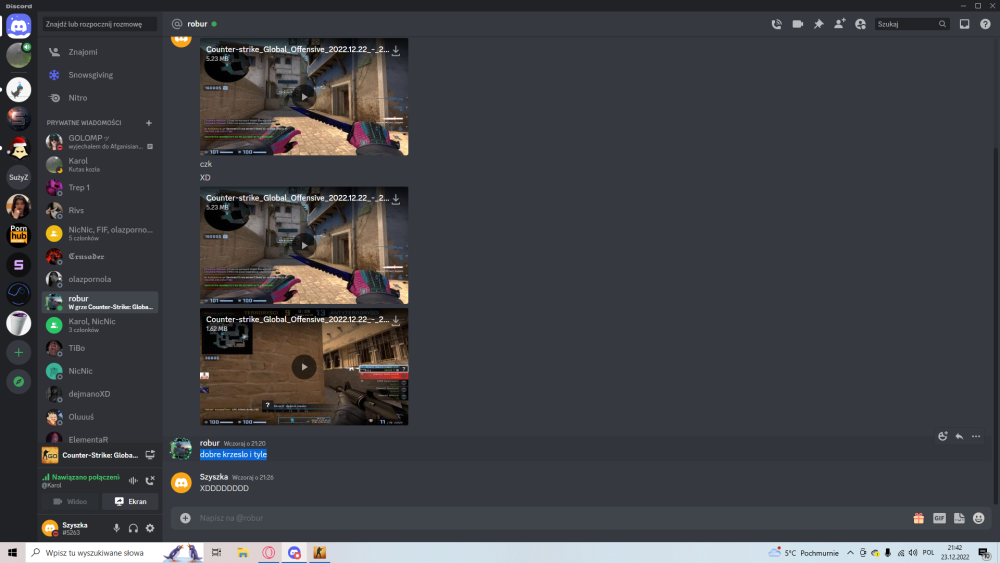The width and height of the screenshot is (1000, 563).
Task: Add friends to this DM
Action: (839, 24)
